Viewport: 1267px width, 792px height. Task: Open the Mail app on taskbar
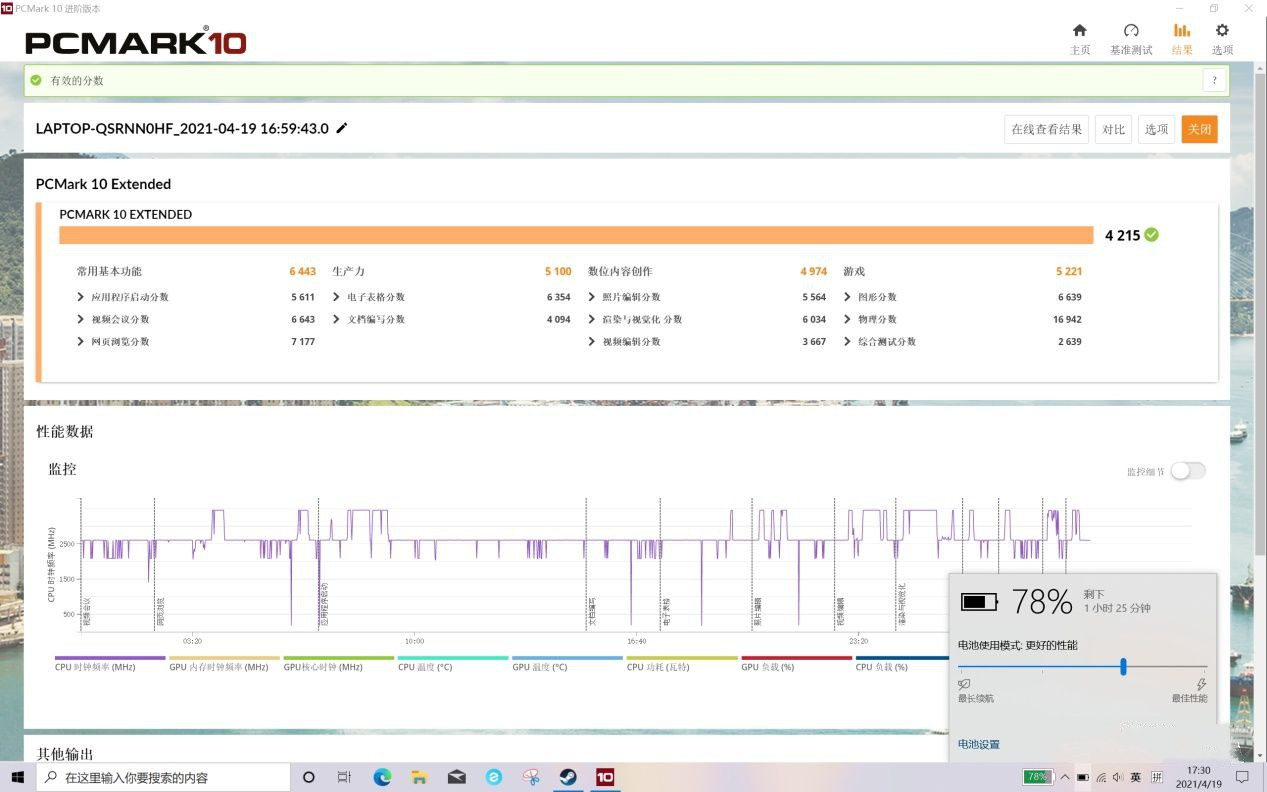[456, 777]
